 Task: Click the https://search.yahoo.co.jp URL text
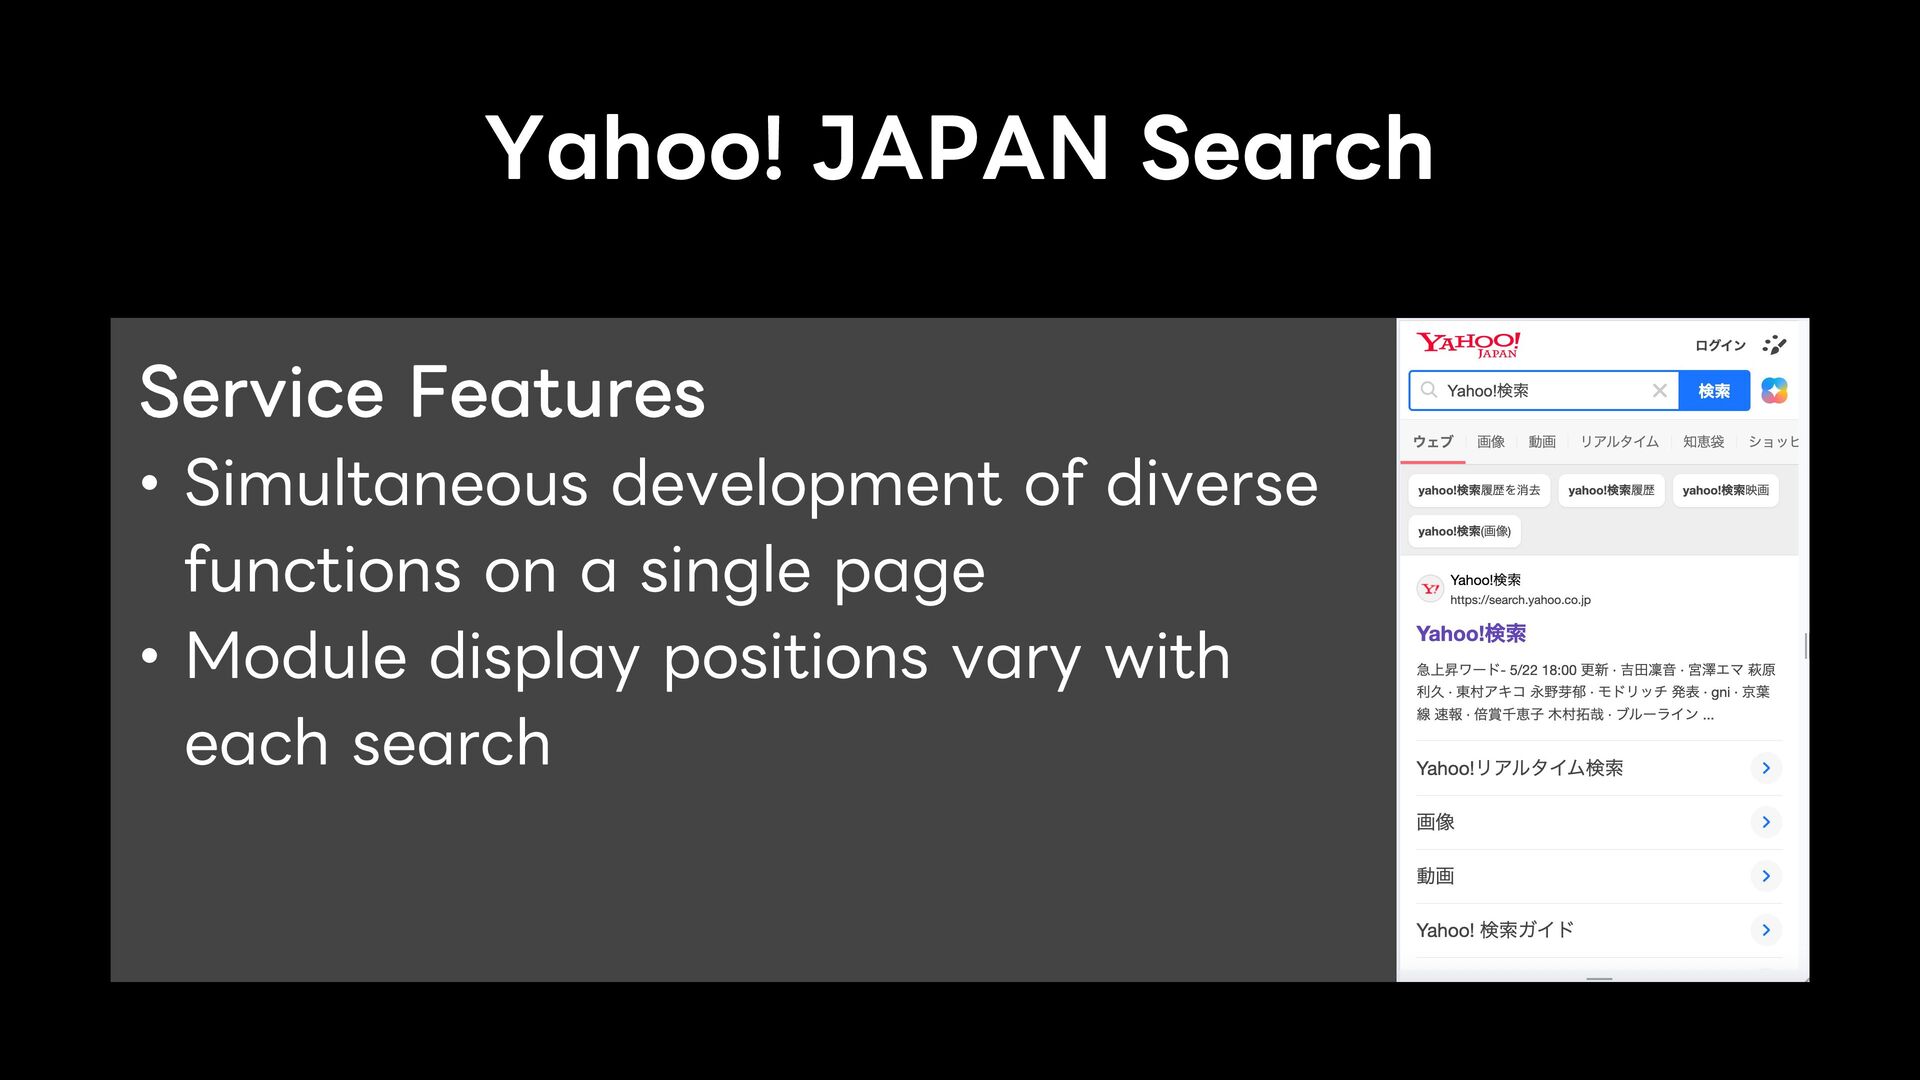[1520, 600]
